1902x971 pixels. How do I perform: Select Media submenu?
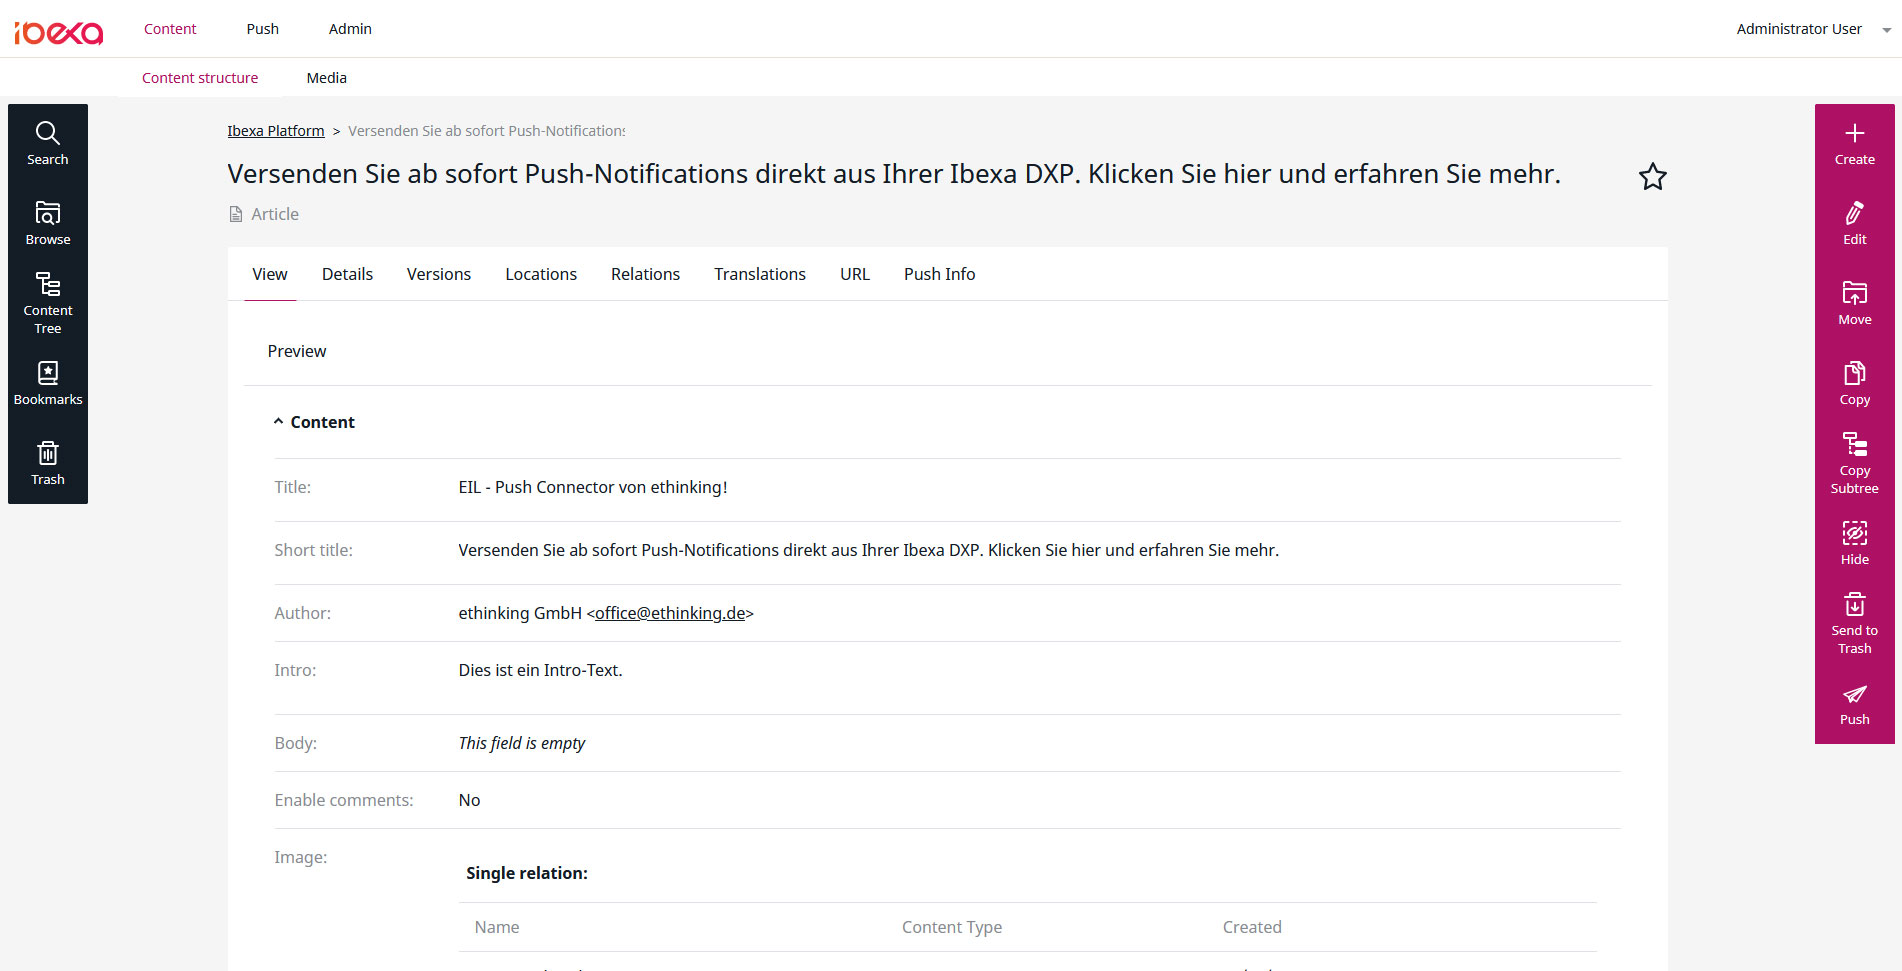327,78
